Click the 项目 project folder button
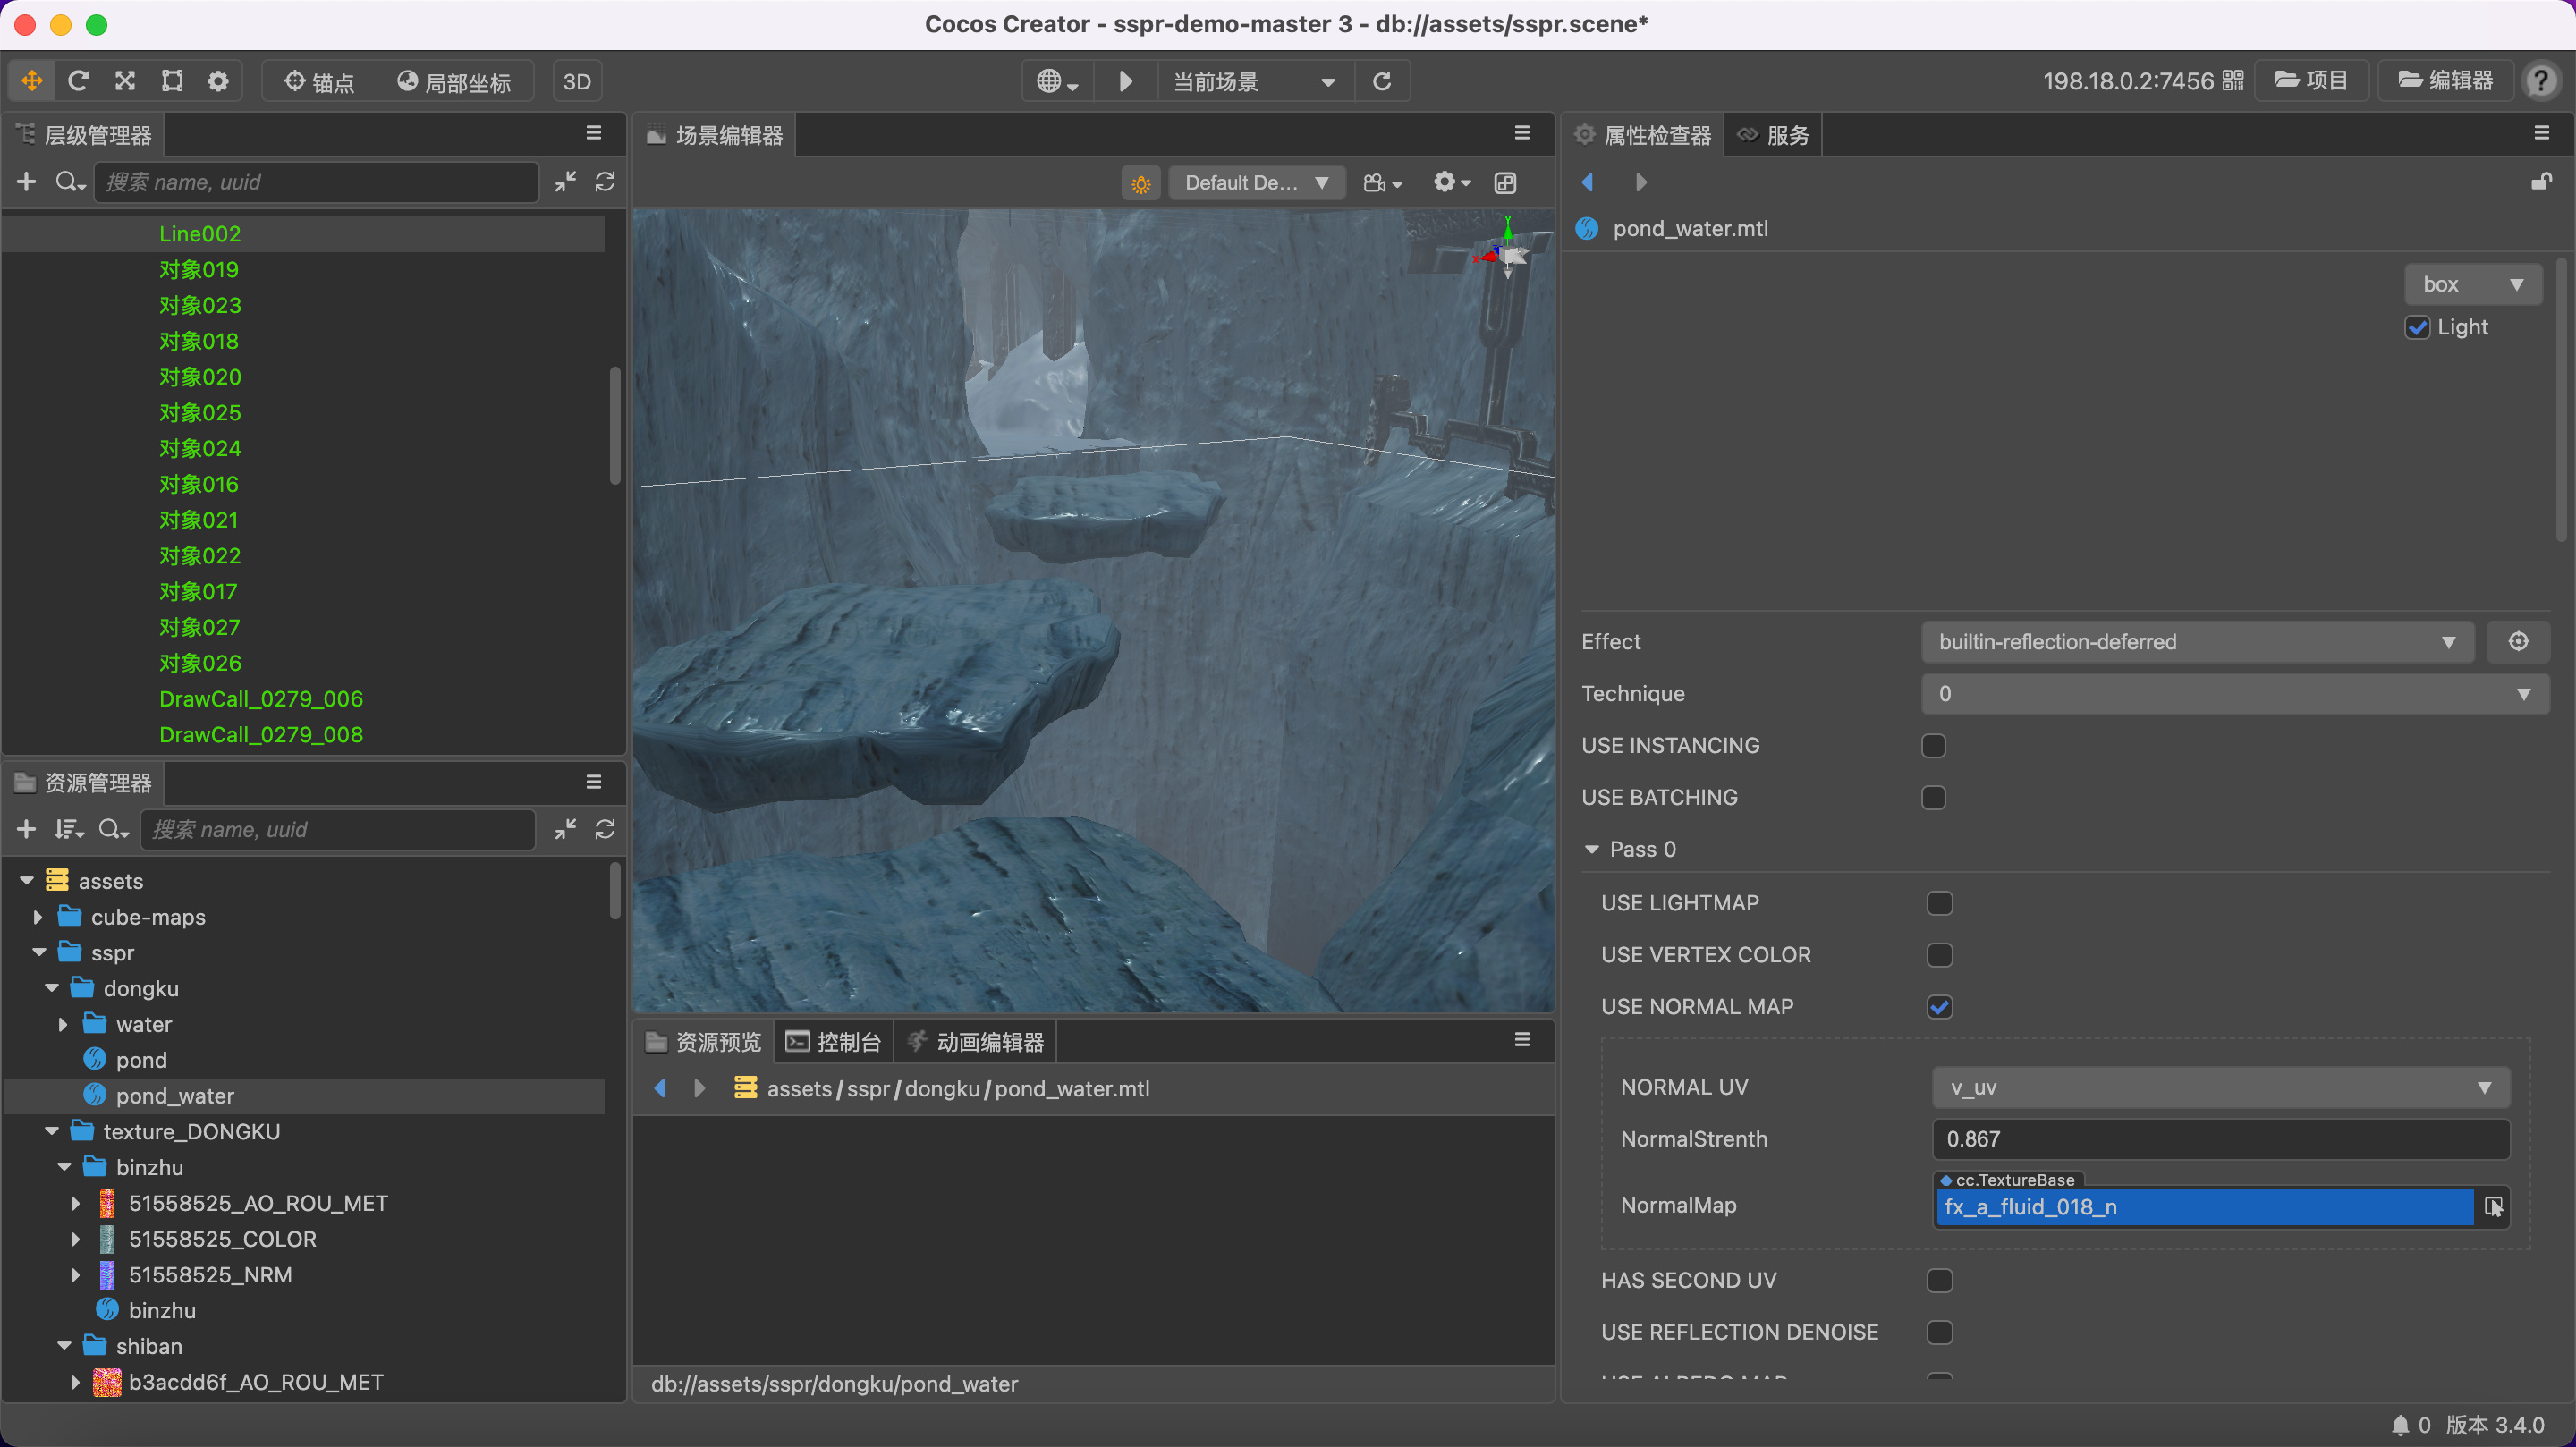2576x1447 pixels. [x=2311, y=81]
